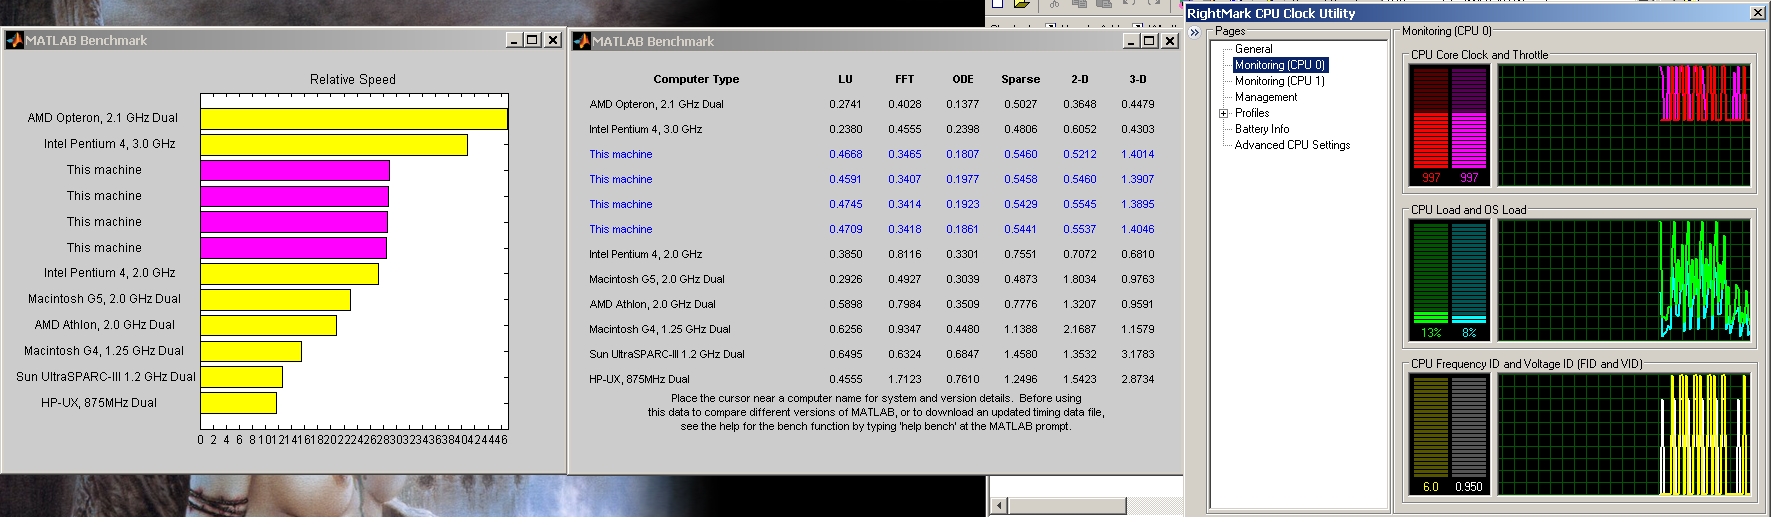Click the 'Relative Speed' chart title
This screenshot has width=1771, height=525.
coord(353,80)
